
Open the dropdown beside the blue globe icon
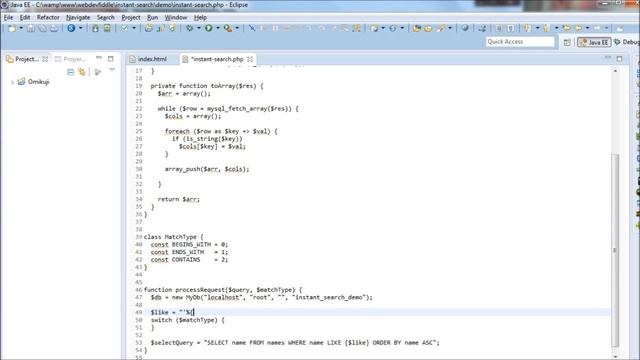tap(80, 28)
